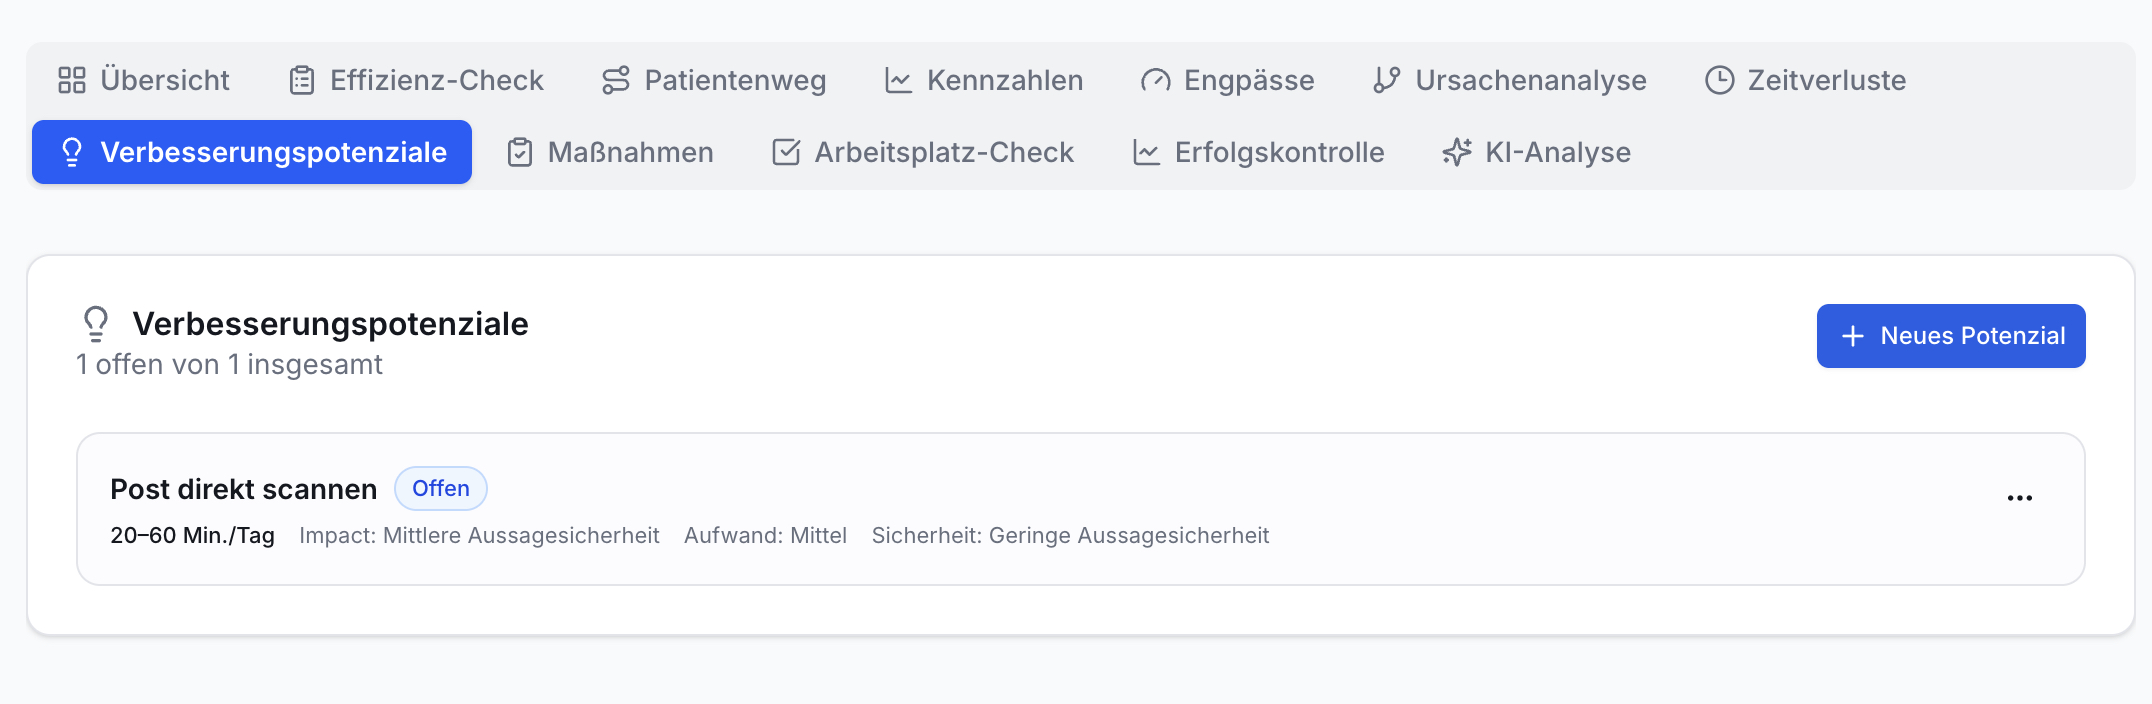
Task: Click the Sicherheit: Geringe Aussagesicherheit text
Action: click(x=1070, y=535)
